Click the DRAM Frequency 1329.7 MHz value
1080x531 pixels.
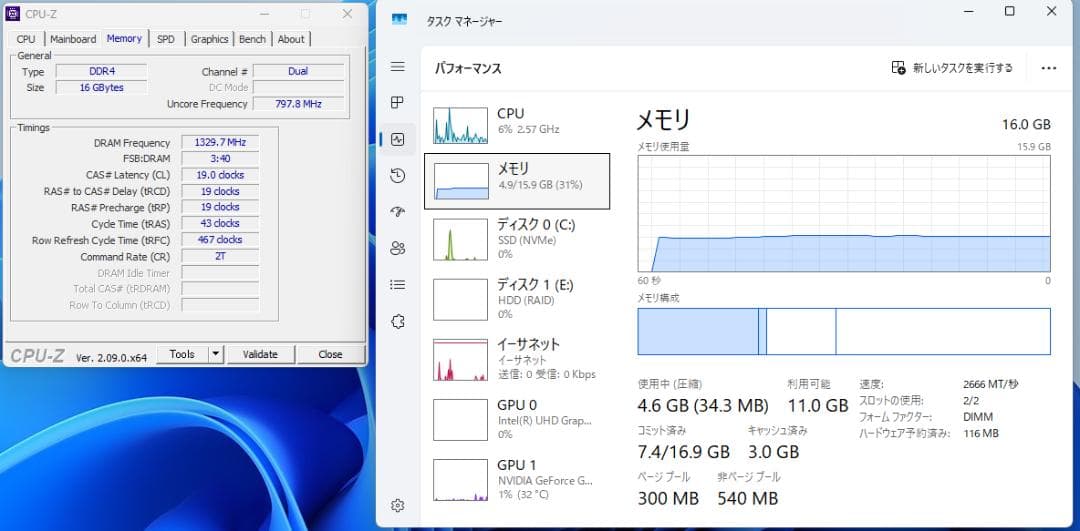tap(220, 143)
